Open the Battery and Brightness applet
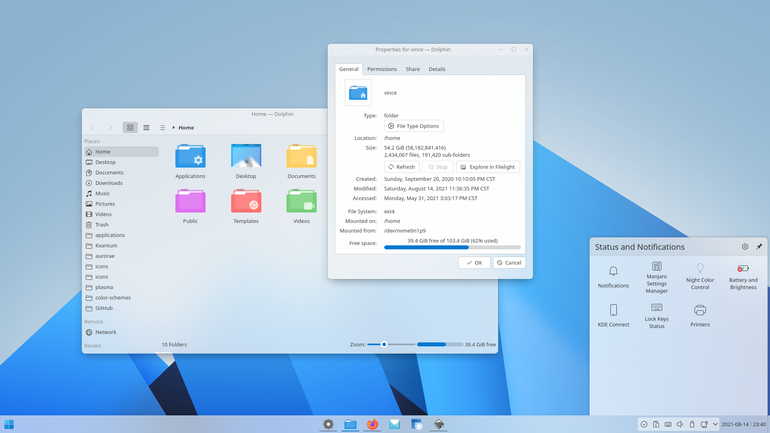This screenshot has height=433, width=770. click(x=743, y=276)
